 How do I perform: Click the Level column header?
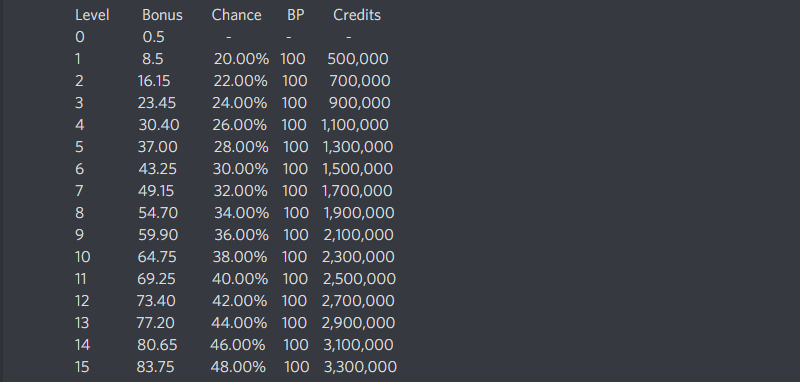click(x=92, y=15)
